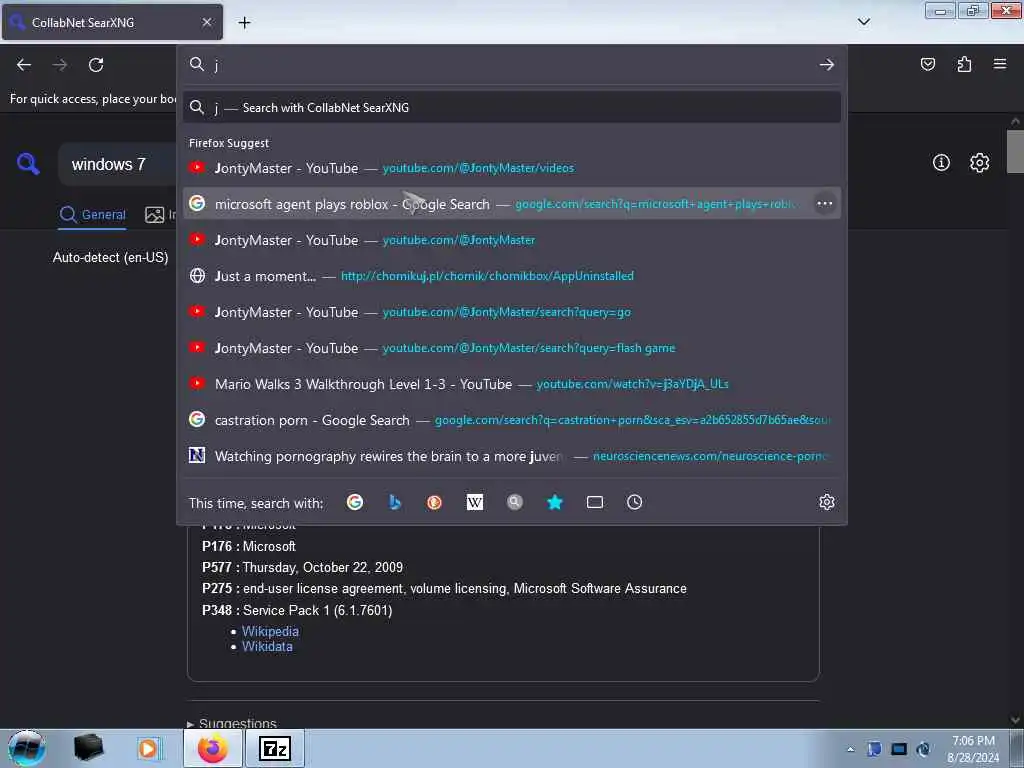This screenshot has width=1024, height=768.
Task: Switch to the General search tab
Action: pos(93,214)
